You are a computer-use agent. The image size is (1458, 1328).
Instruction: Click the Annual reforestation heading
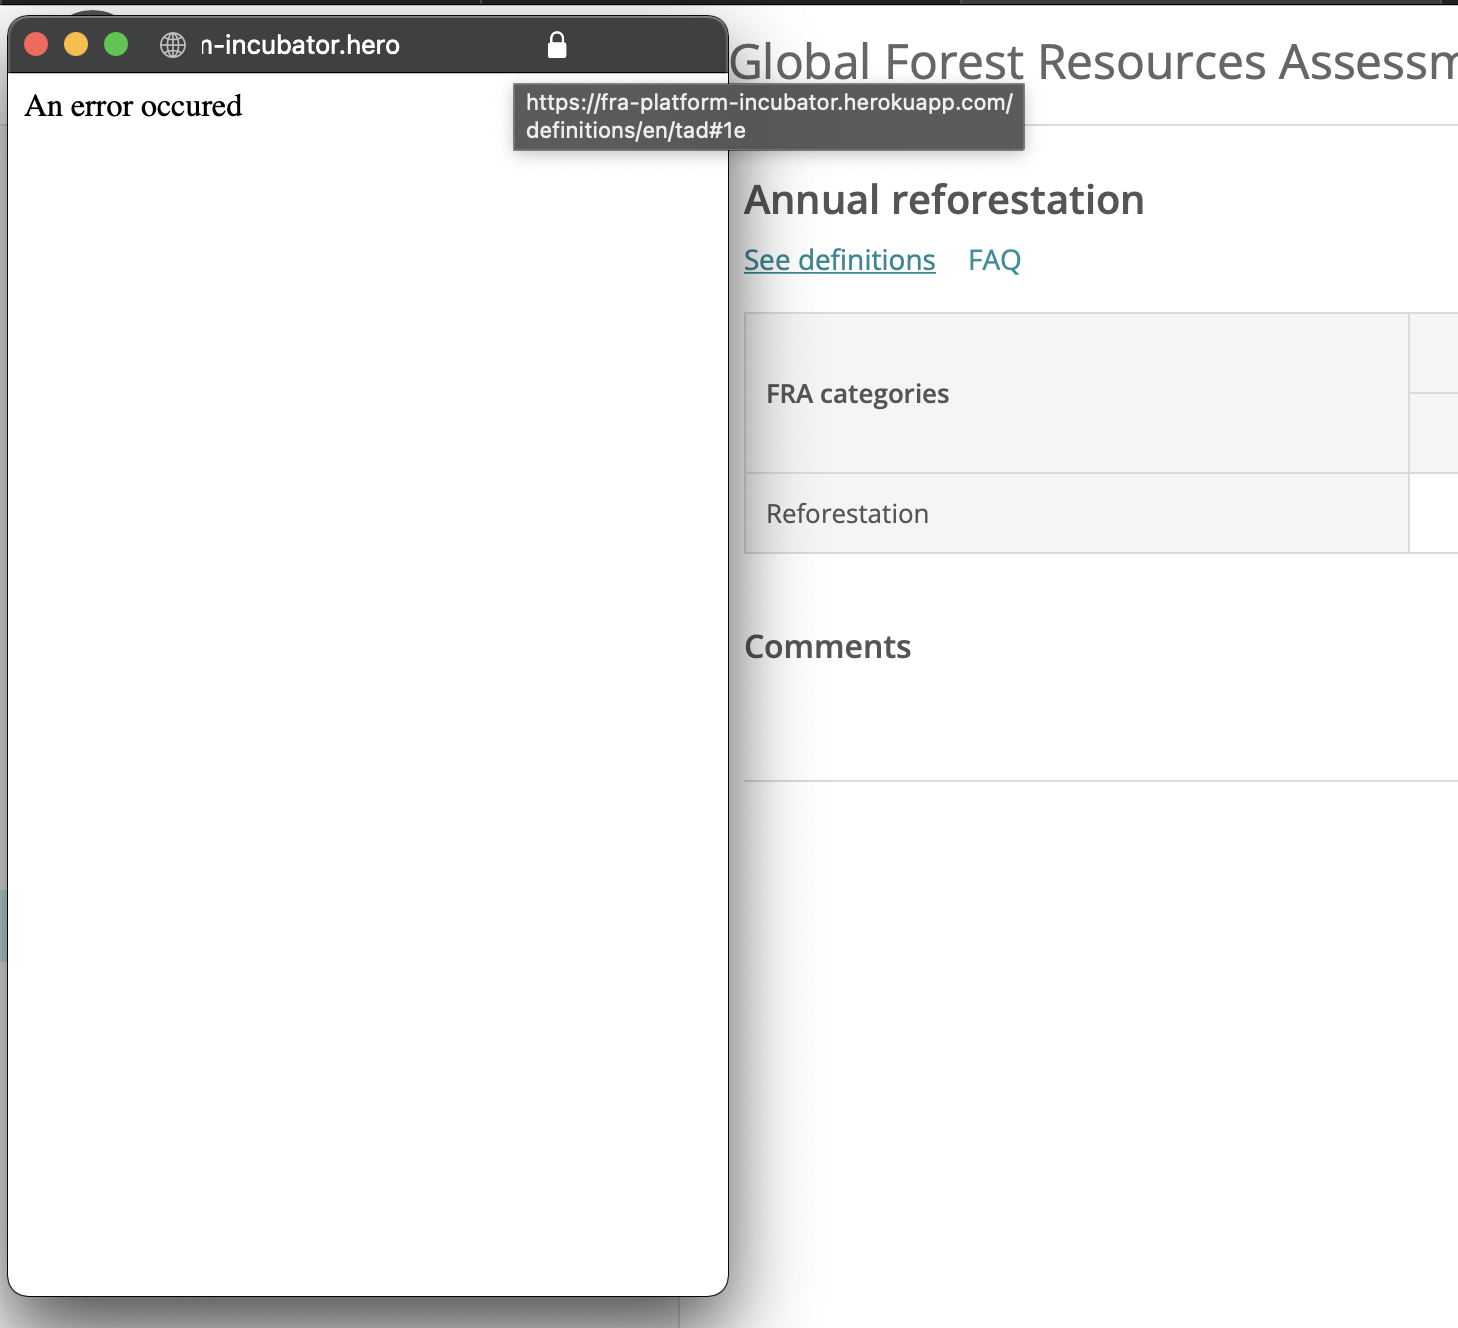(x=944, y=200)
